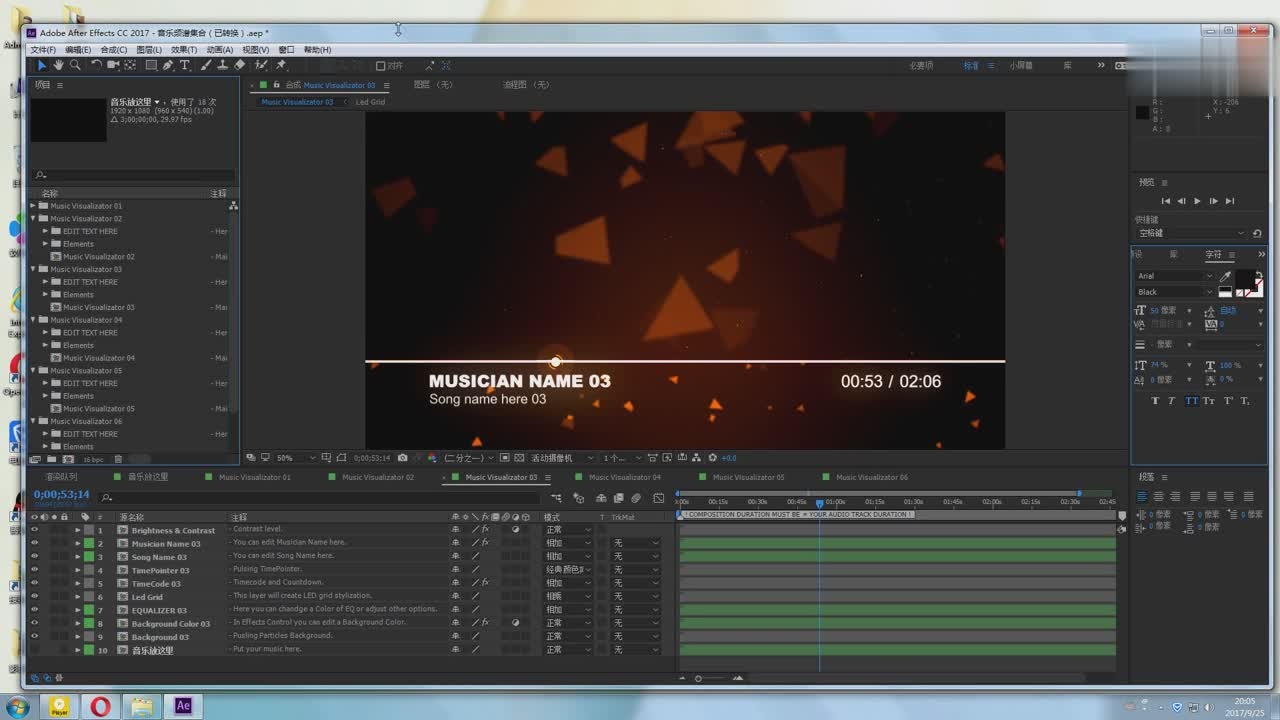Click the snapshot camera icon below viewer
The image size is (1280, 720).
[x=402, y=458]
